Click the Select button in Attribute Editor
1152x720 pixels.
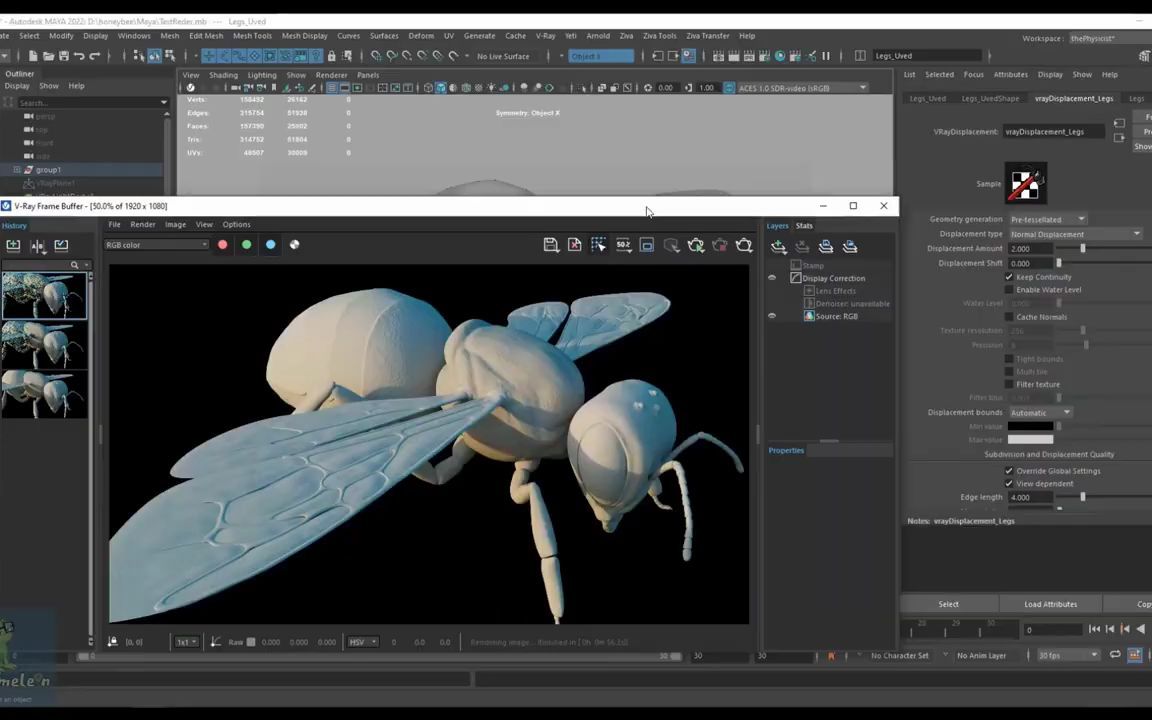[948, 604]
